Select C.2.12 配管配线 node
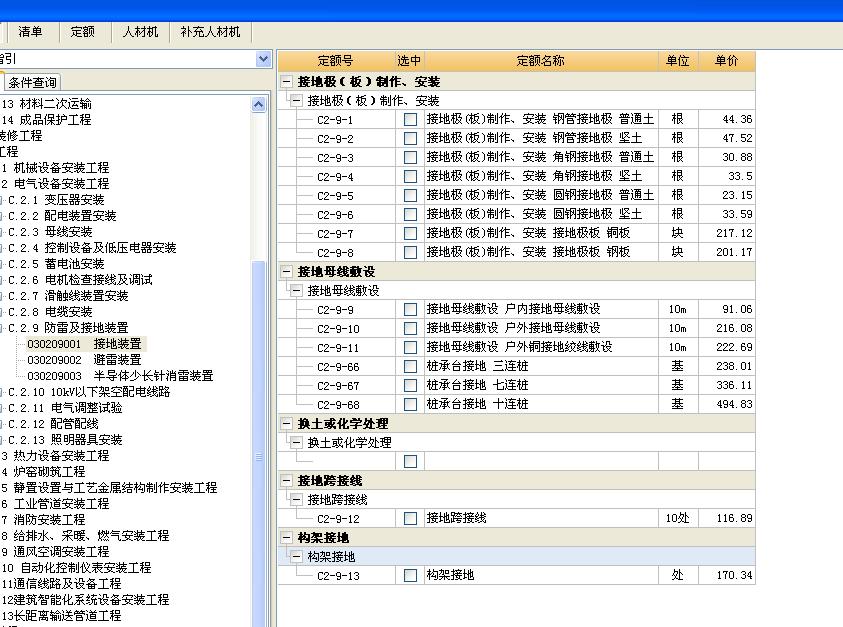Screen dimensions: 843x627 (53, 424)
